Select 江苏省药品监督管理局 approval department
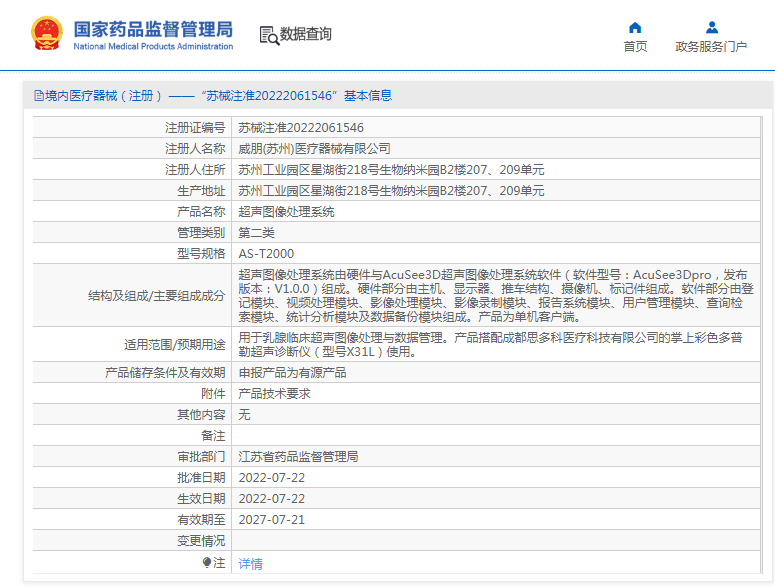This screenshot has width=775, height=587. click(x=298, y=457)
